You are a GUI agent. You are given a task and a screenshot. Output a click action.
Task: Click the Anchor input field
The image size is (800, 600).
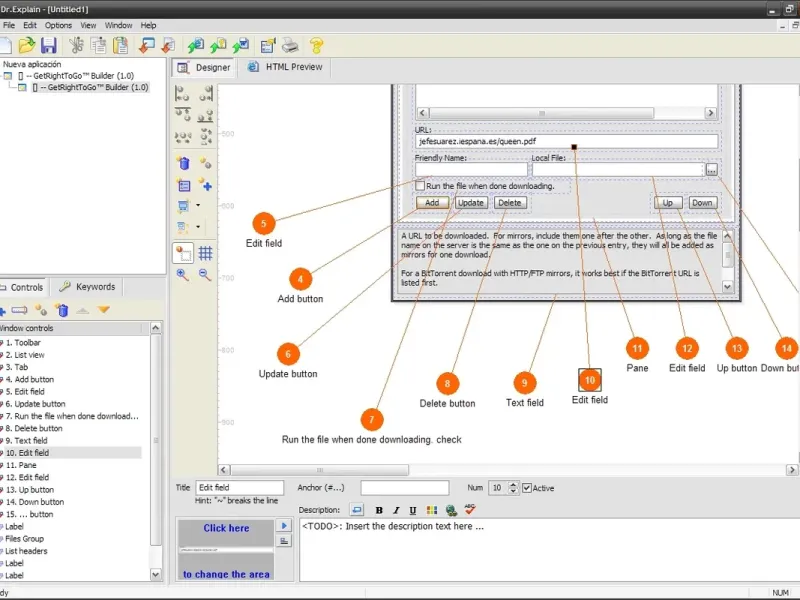(x=404, y=488)
